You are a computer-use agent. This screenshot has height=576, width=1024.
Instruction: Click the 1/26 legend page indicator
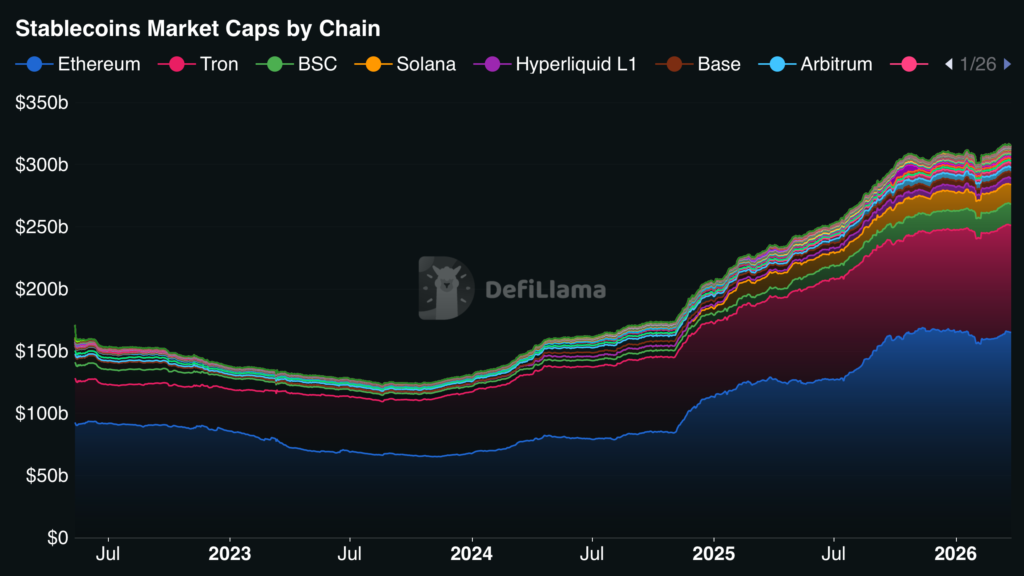coord(977,64)
